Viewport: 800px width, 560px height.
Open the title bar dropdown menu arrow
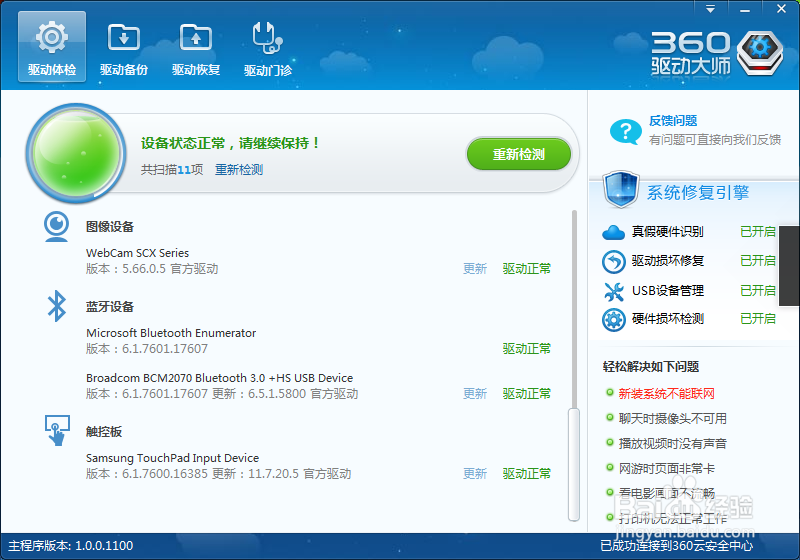(710, 9)
